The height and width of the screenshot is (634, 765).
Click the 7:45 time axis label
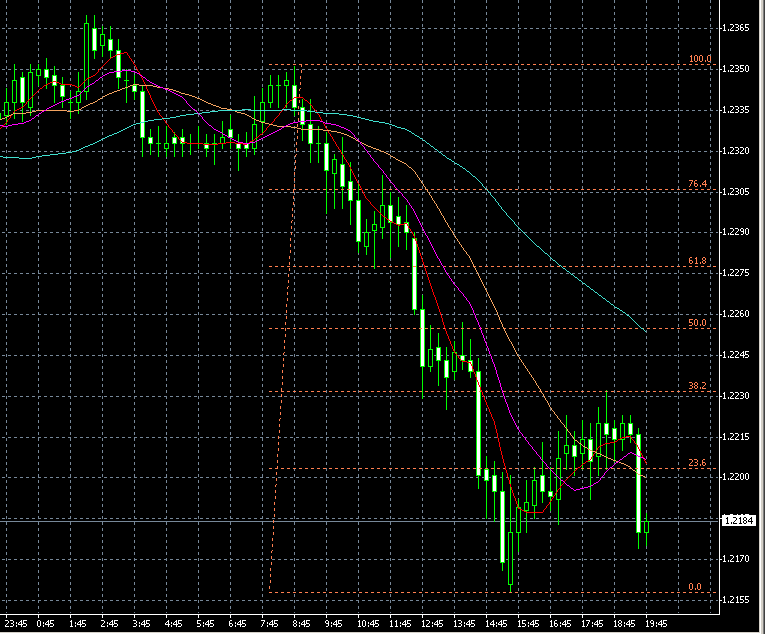(x=269, y=624)
